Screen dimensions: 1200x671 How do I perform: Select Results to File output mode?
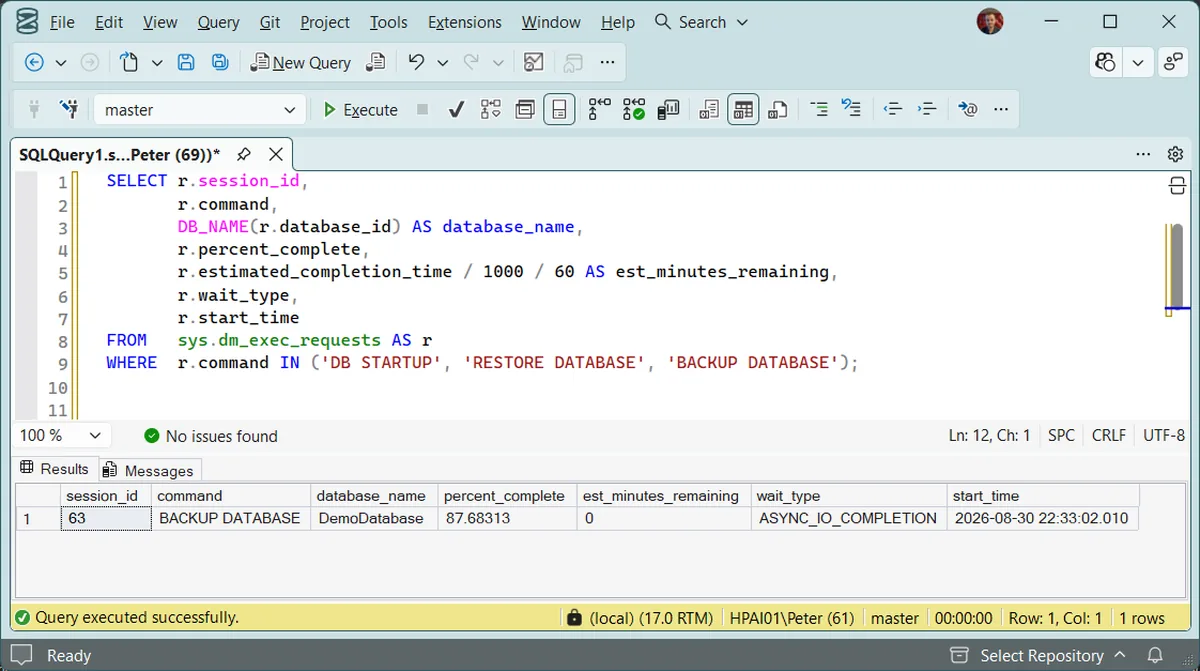tap(777, 109)
